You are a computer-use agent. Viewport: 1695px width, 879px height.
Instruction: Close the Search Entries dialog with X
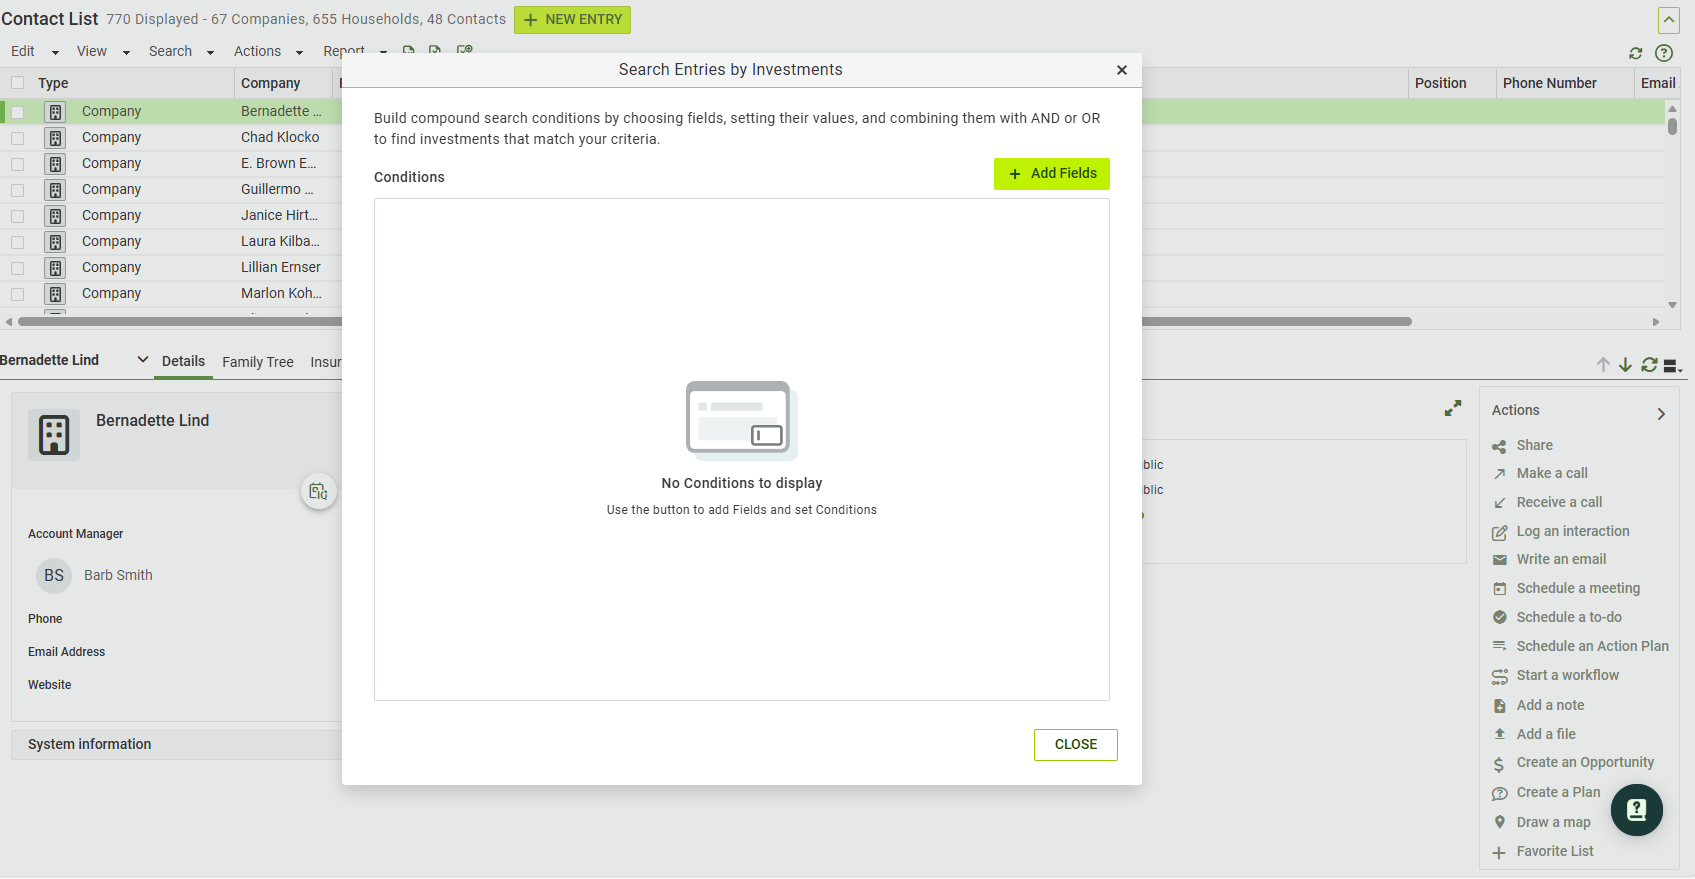[1122, 70]
